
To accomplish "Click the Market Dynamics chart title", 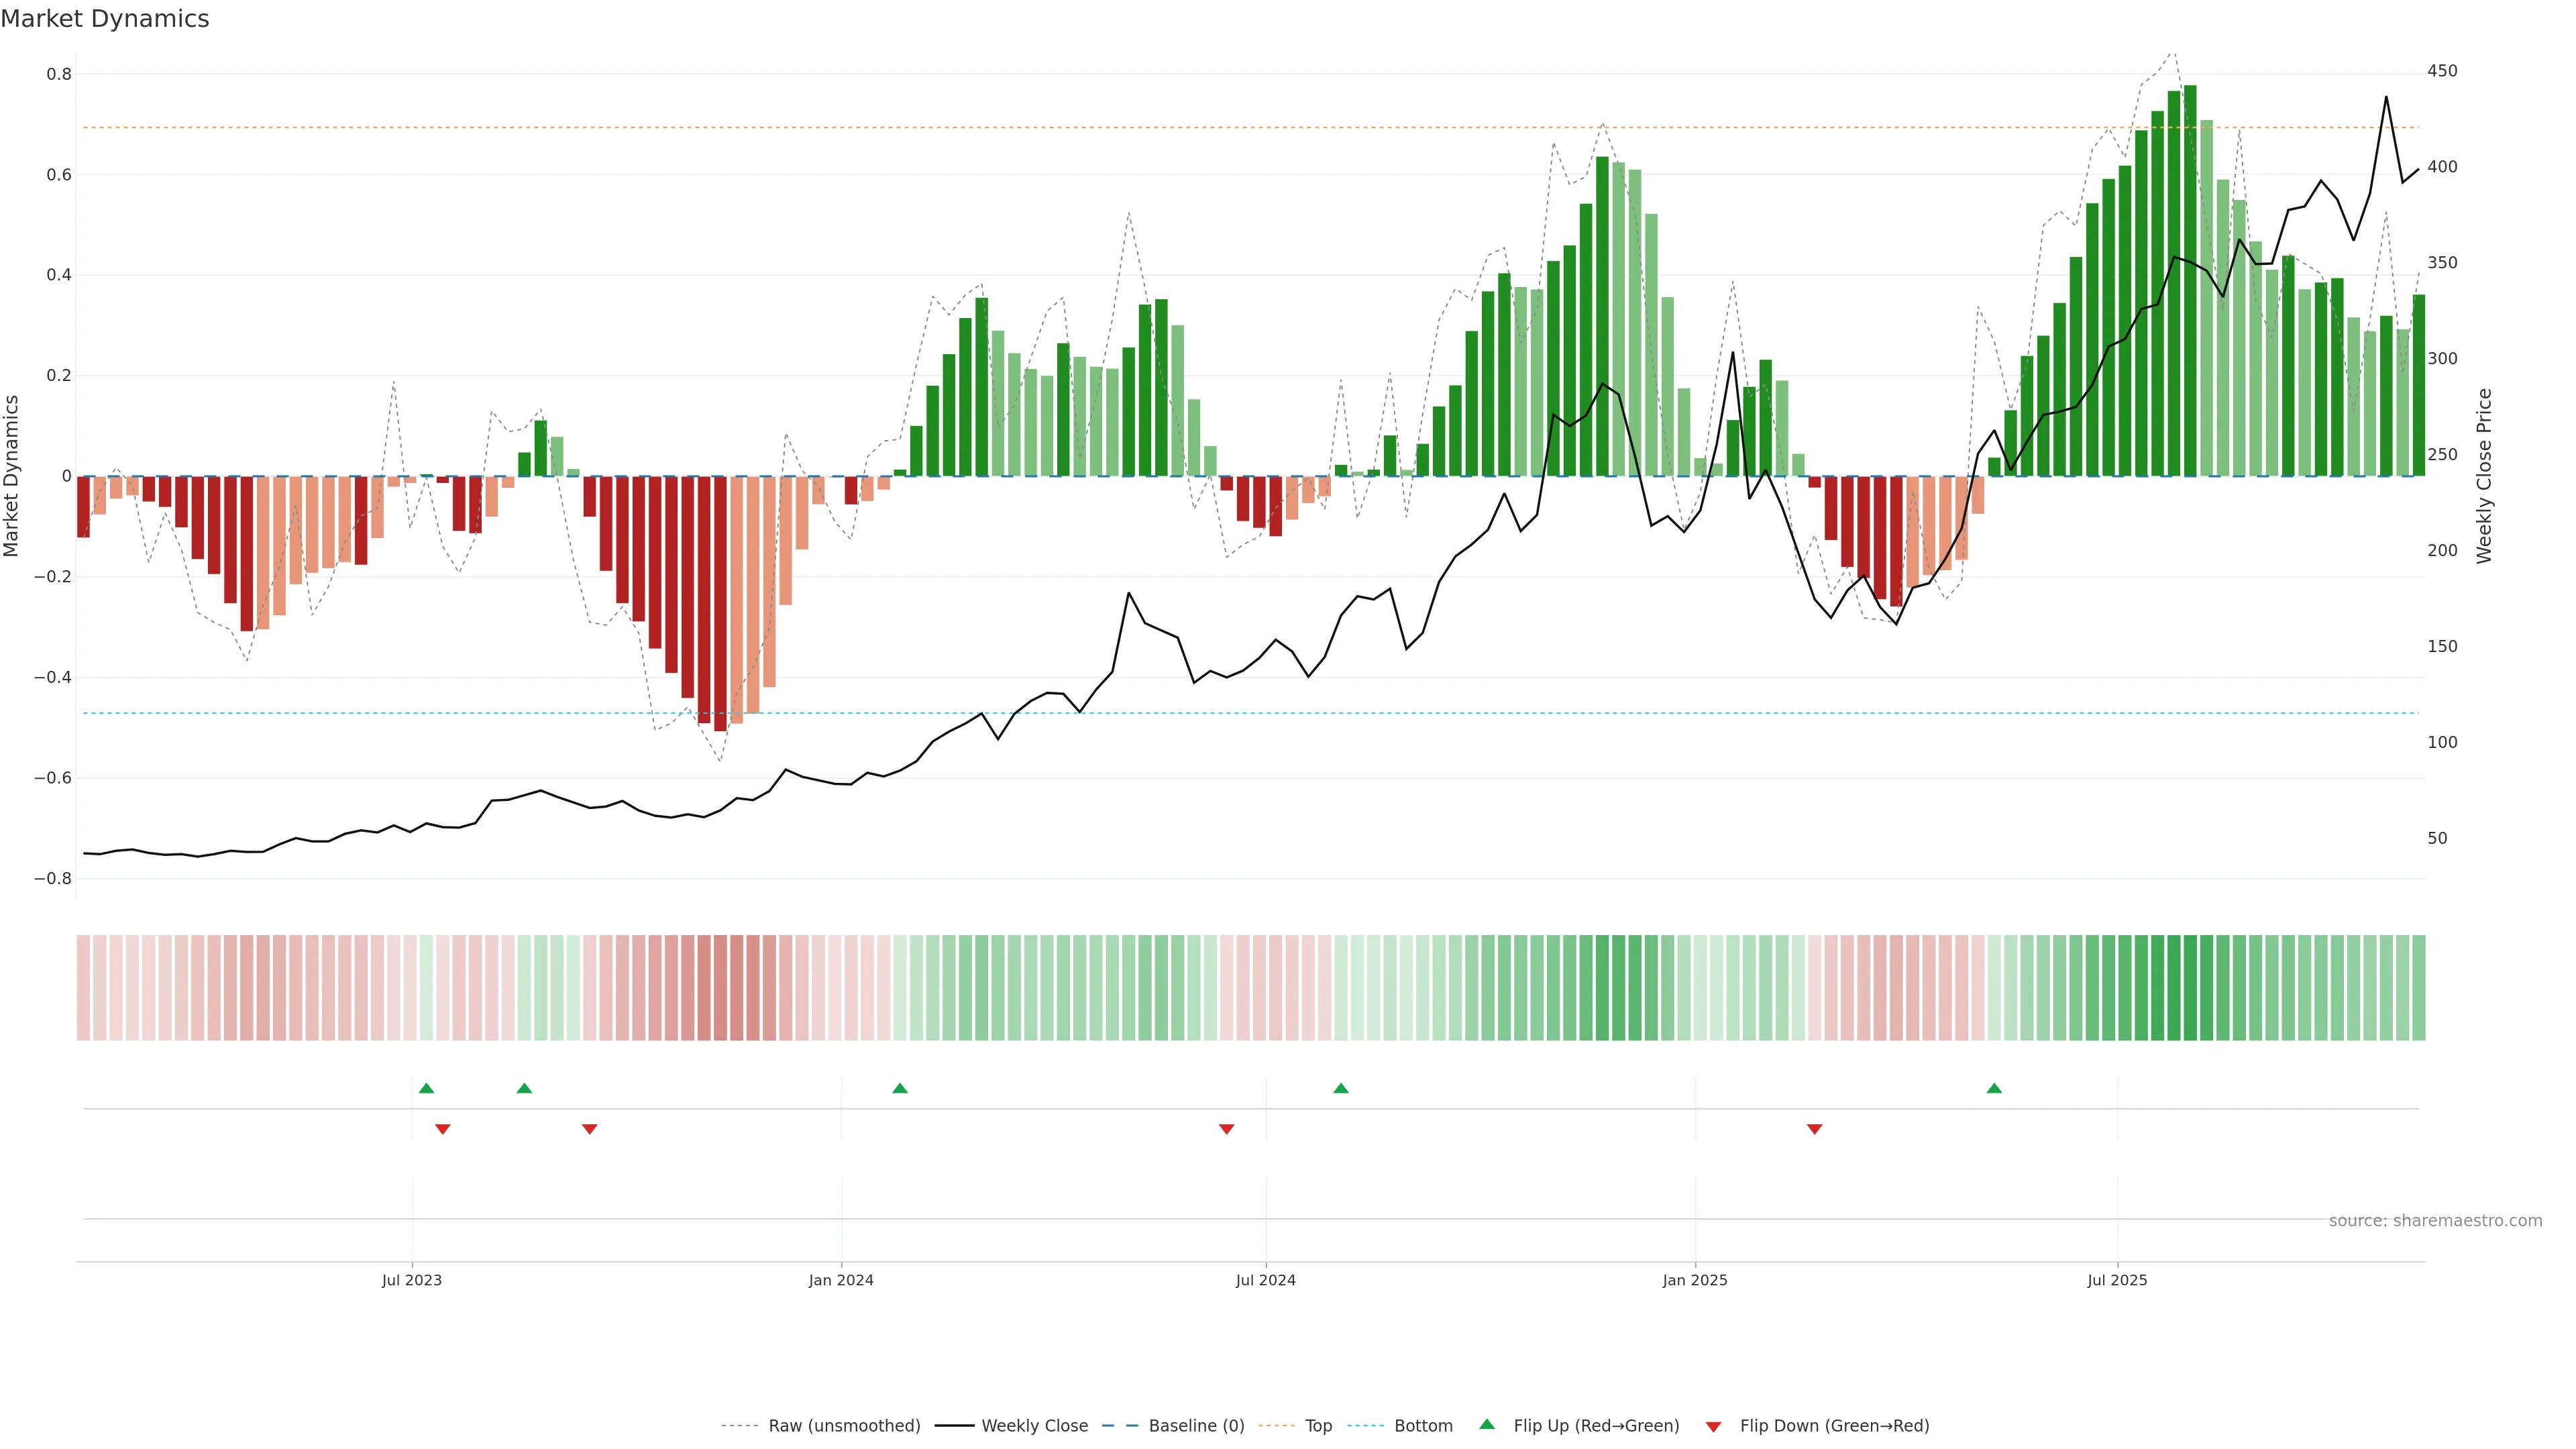I will [x=105, y=19].
